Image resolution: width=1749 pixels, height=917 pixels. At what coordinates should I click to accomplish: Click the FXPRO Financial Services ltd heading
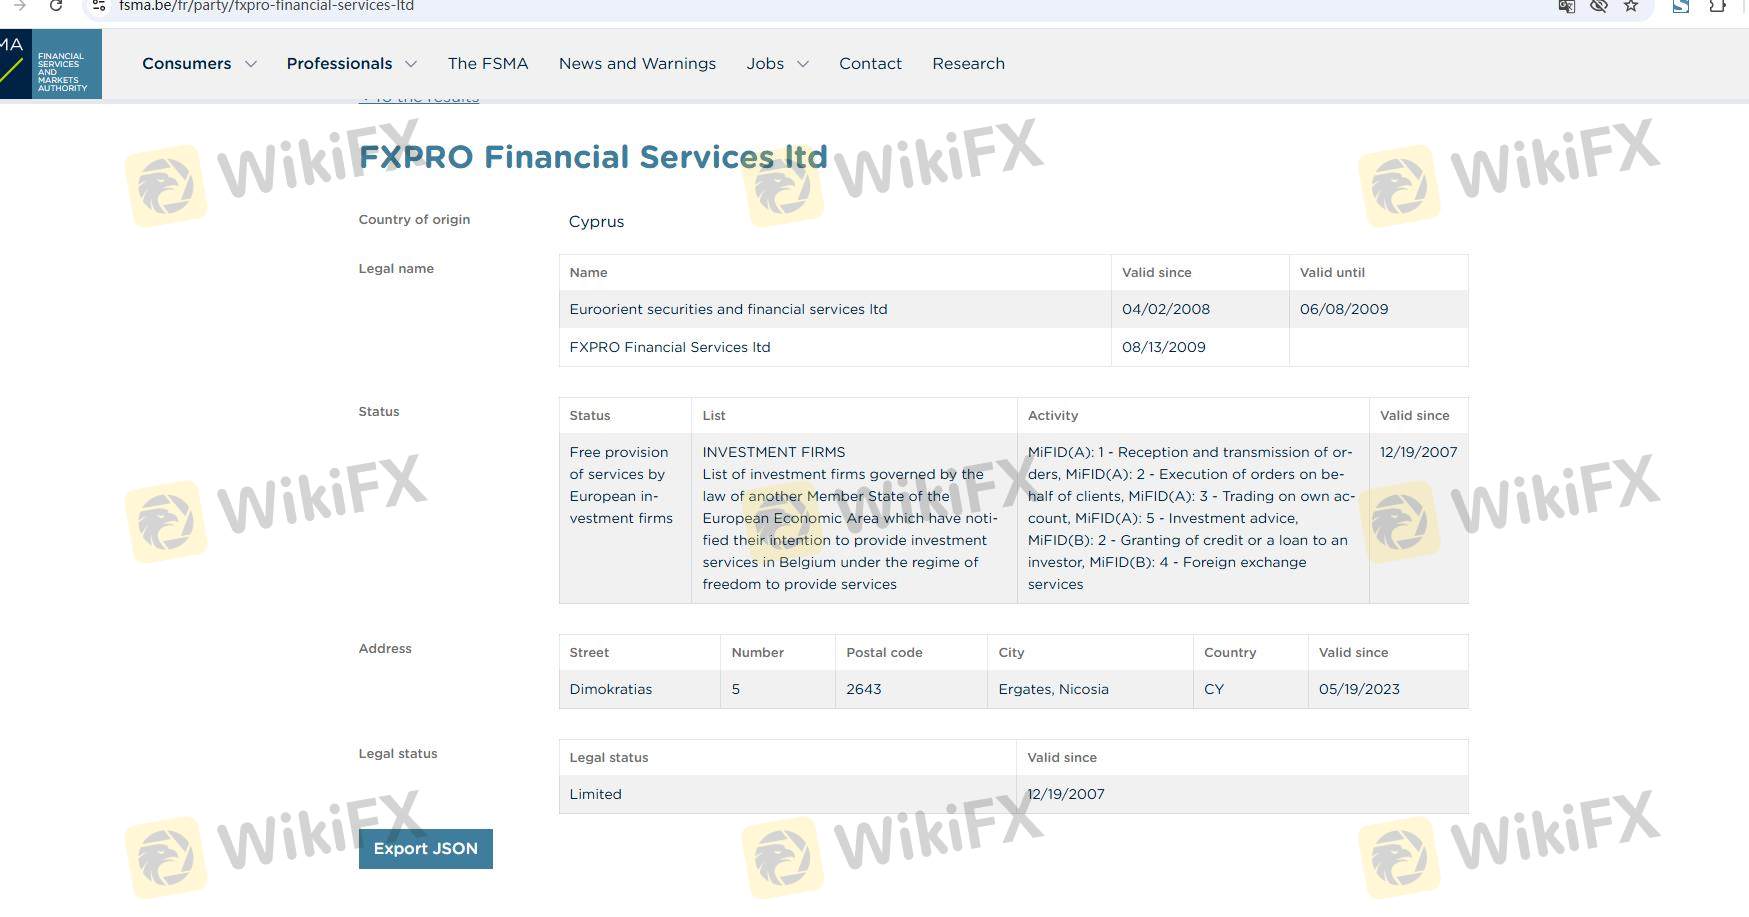coord(593,157)
